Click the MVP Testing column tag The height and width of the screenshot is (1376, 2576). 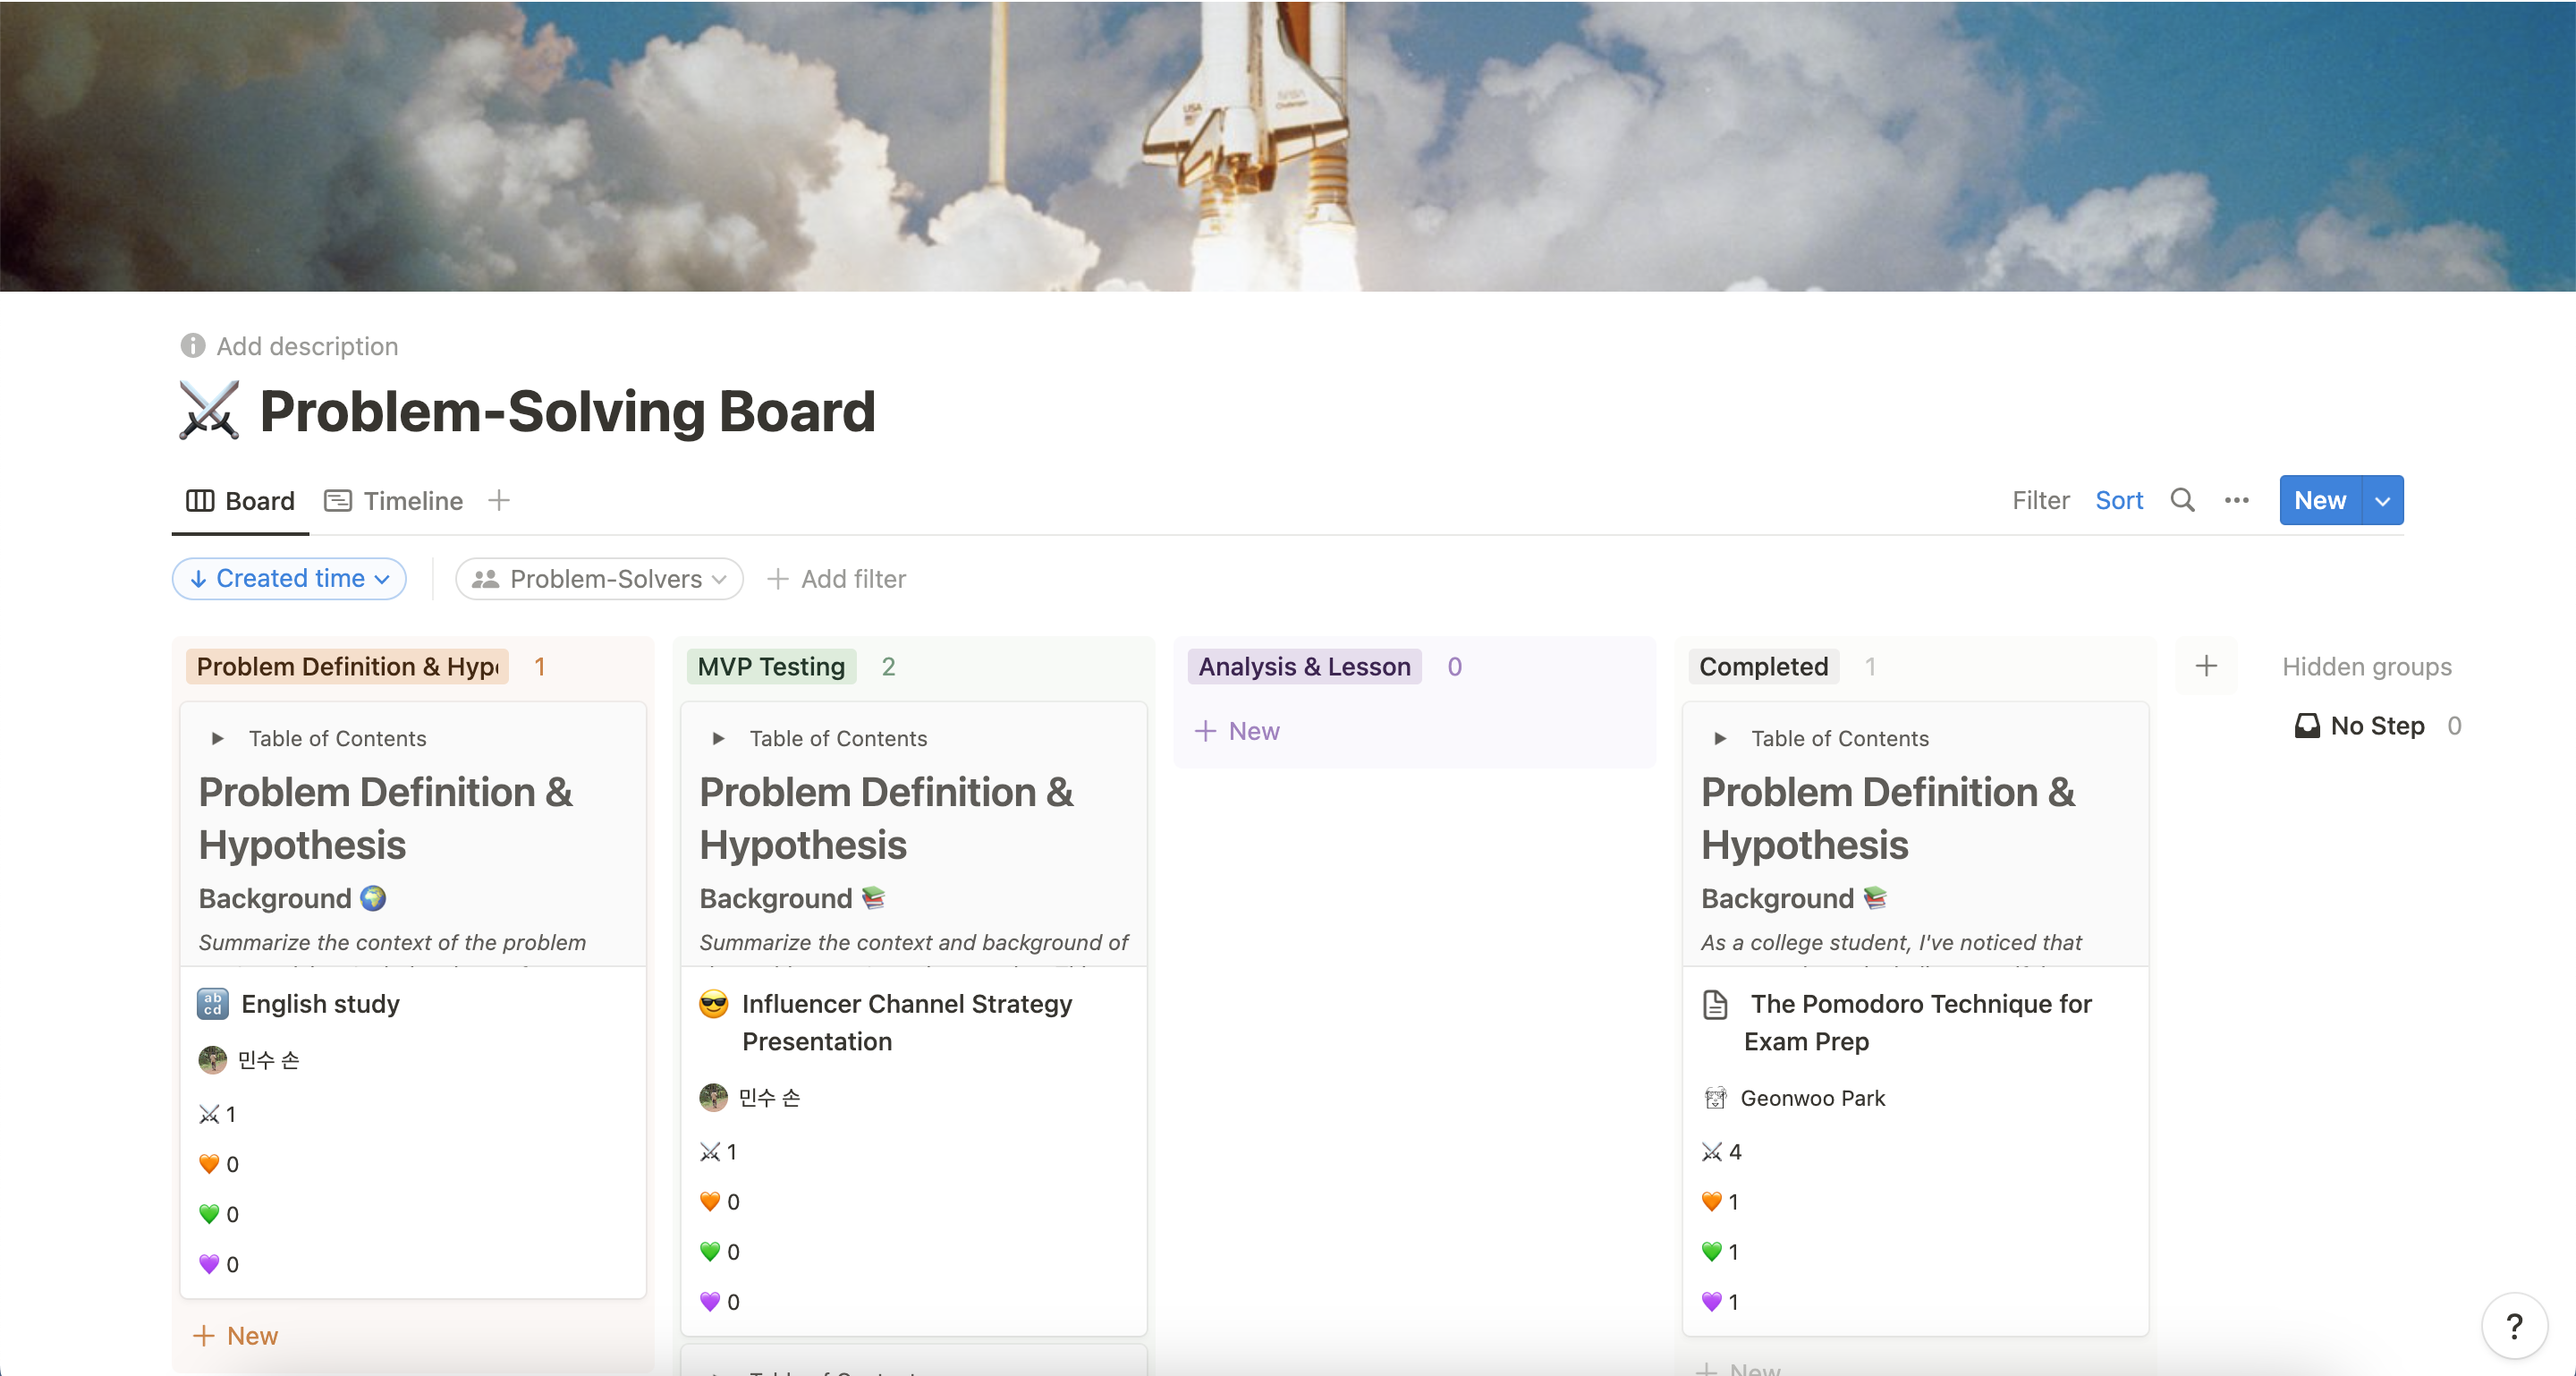click(x=771, y=666)
